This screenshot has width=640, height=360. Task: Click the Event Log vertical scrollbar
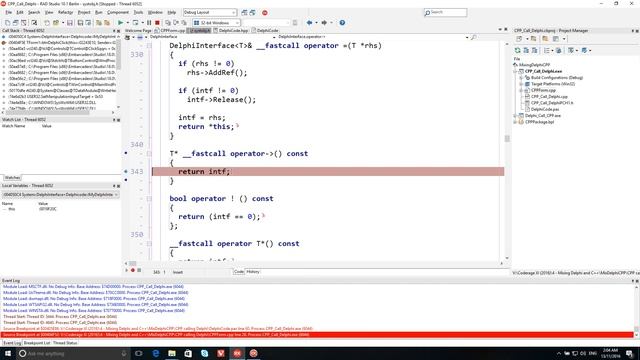coord(636,311)
